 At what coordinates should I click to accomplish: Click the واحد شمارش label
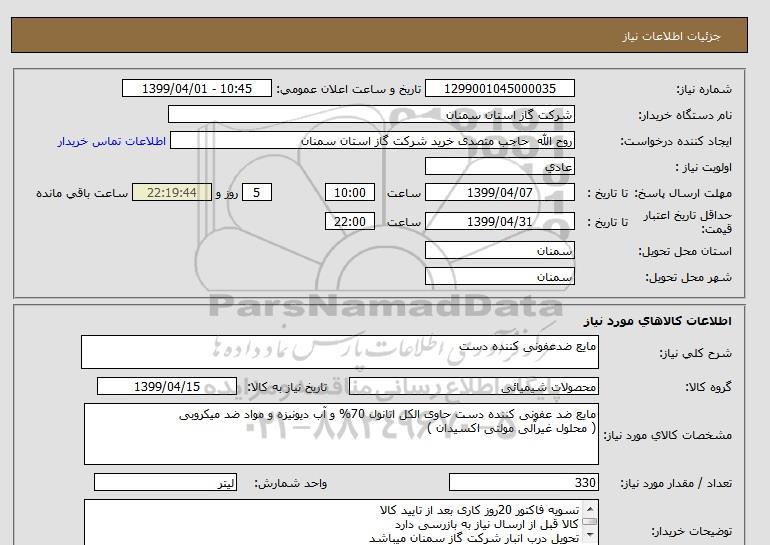[291, 484]
